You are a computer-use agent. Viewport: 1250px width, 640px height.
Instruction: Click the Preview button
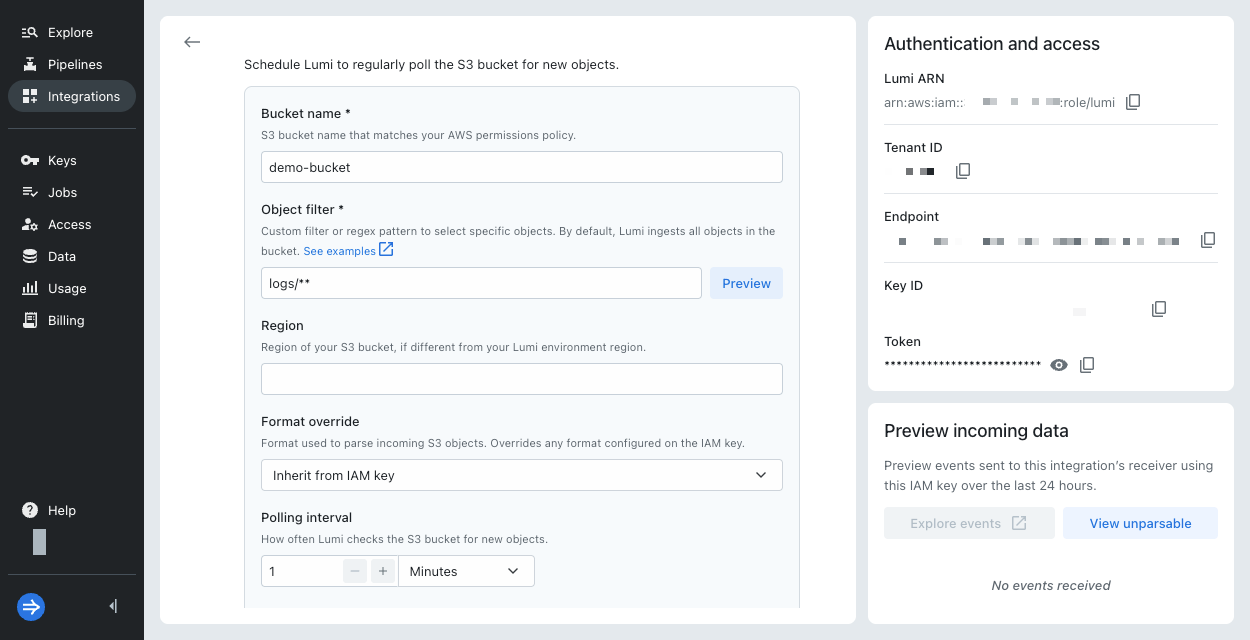(x=746, y=283)
